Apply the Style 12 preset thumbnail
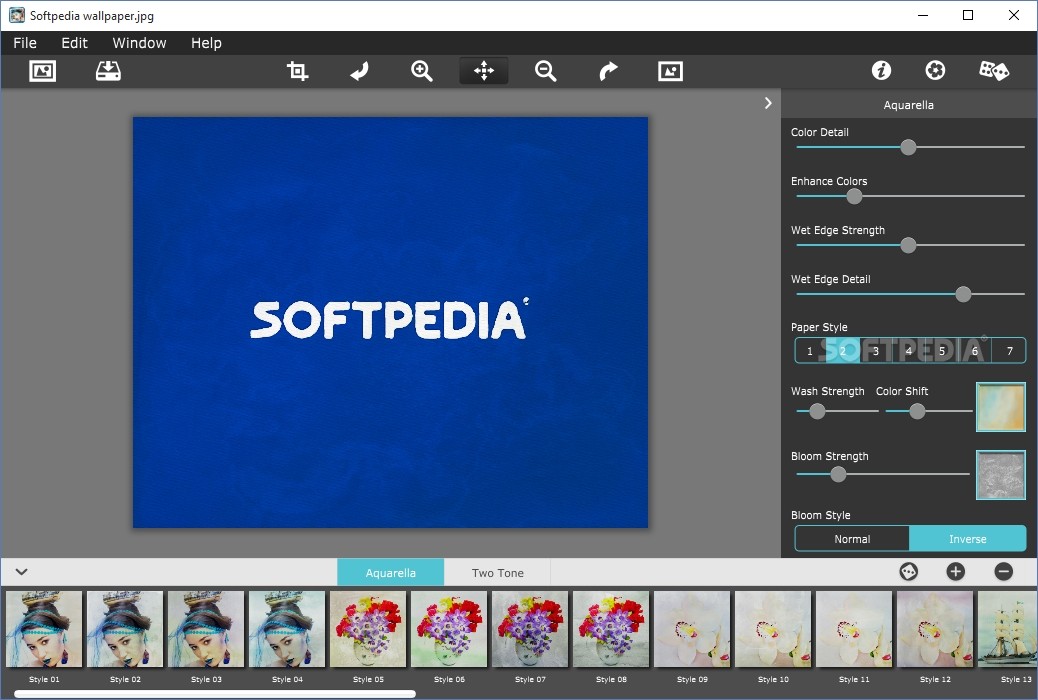1038x700 pixels. click(x=935, y=629)
